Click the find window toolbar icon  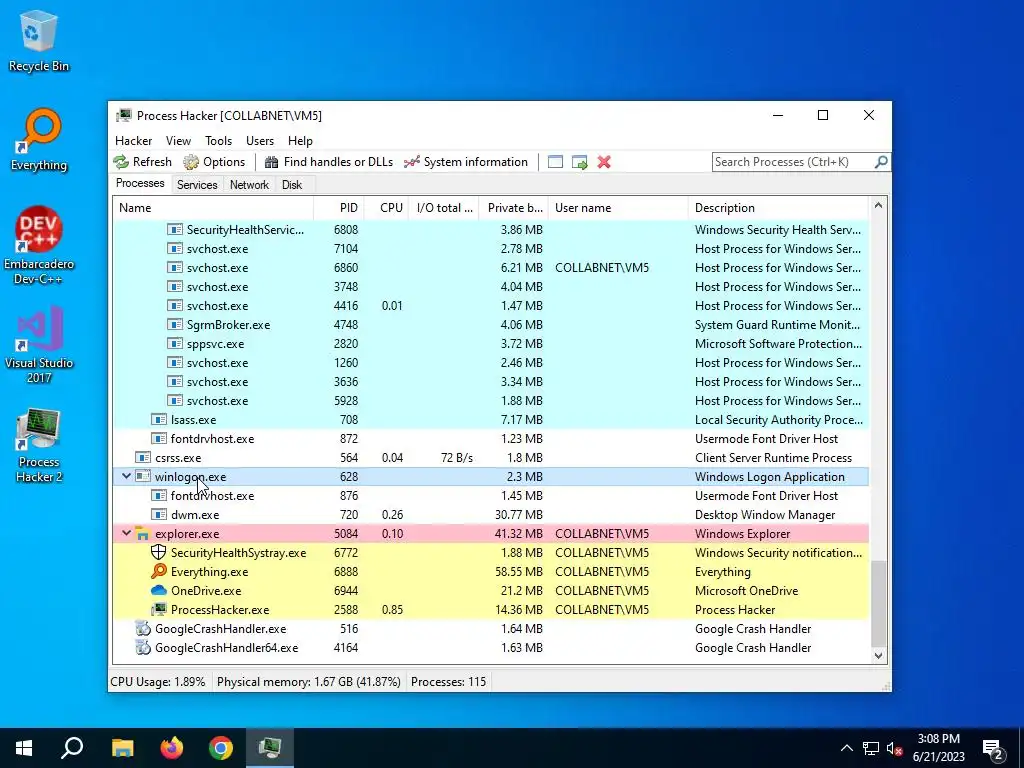555,162
